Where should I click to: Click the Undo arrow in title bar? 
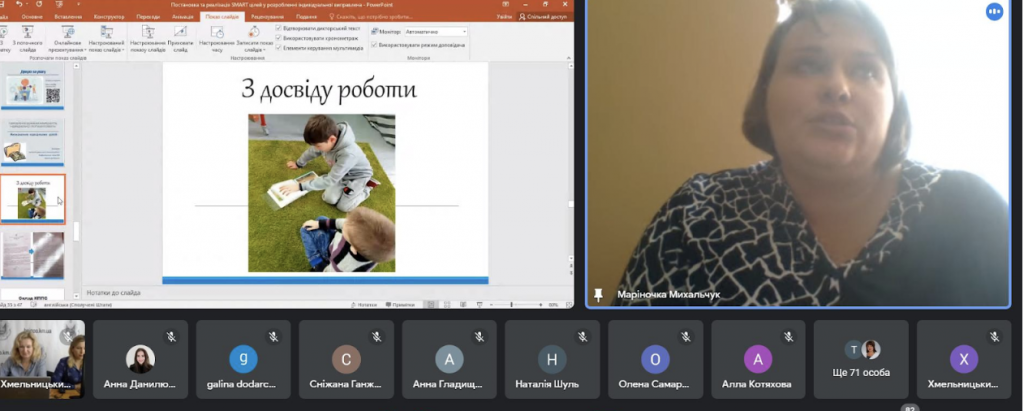pos(19,4)
